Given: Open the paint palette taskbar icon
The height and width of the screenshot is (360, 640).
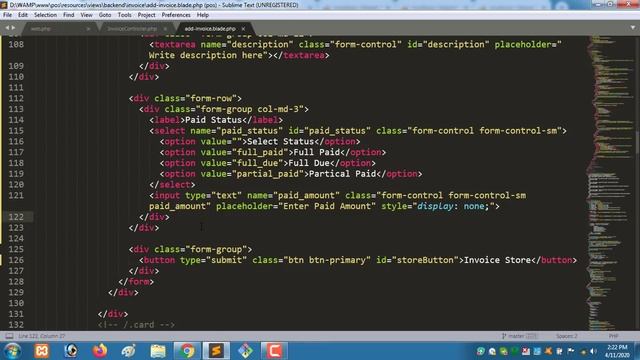Looking at the screenshot, I should pos(129,351).
